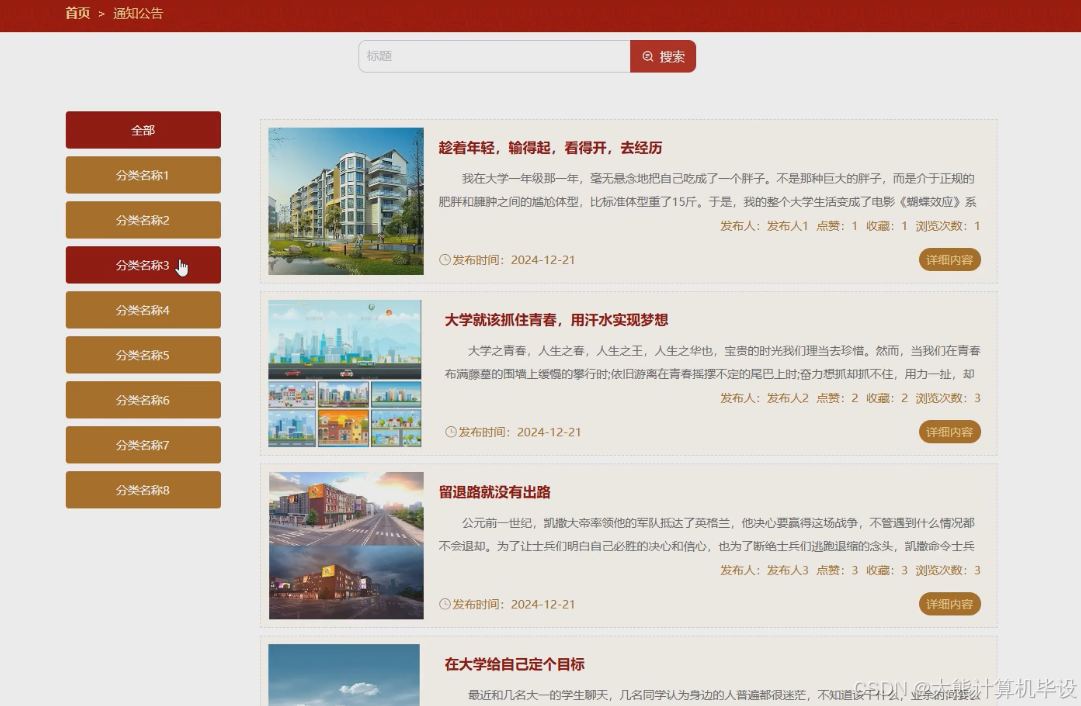Click 发布时间 date of the 留退路就没有出路 article
1081x706 pixels.
click(514, 604)
